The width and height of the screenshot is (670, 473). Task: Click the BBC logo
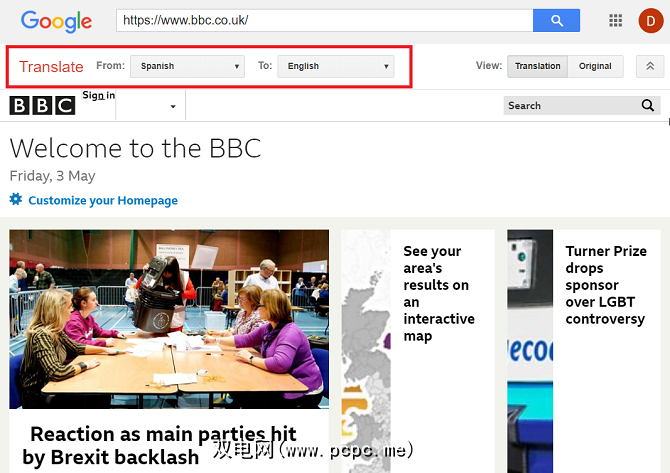click(42, 105)
